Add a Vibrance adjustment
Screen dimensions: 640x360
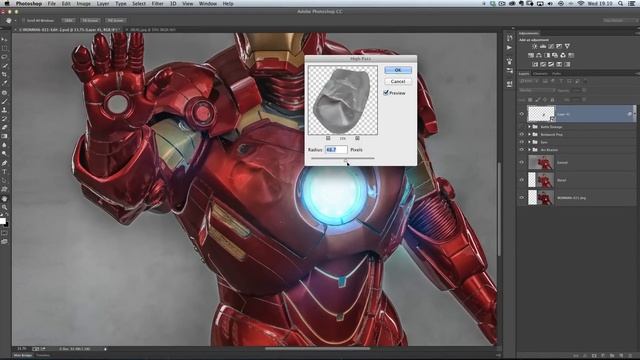[567, 46]
